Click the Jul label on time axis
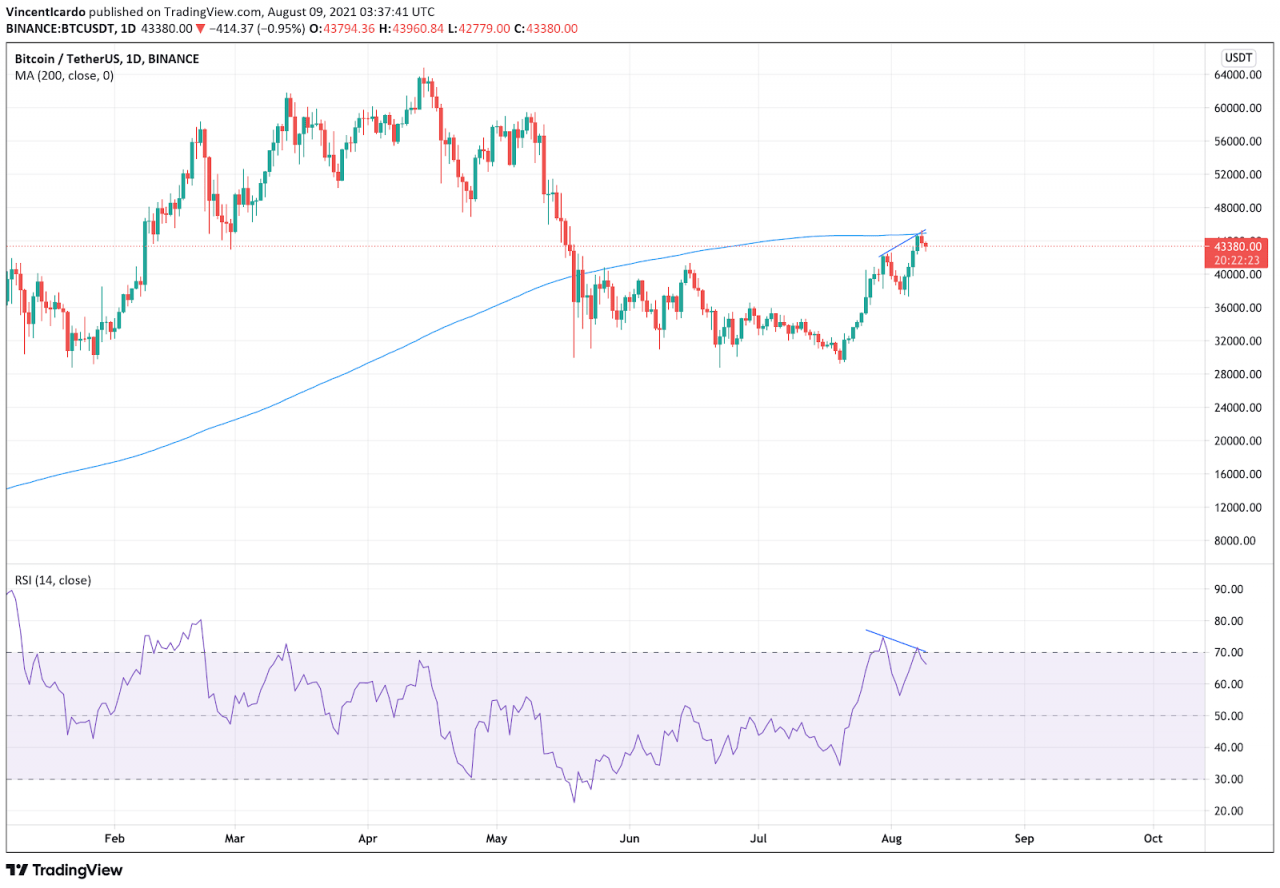Image resolution: width=1280 pixels, height=888 pixels. tap(759, 839)
